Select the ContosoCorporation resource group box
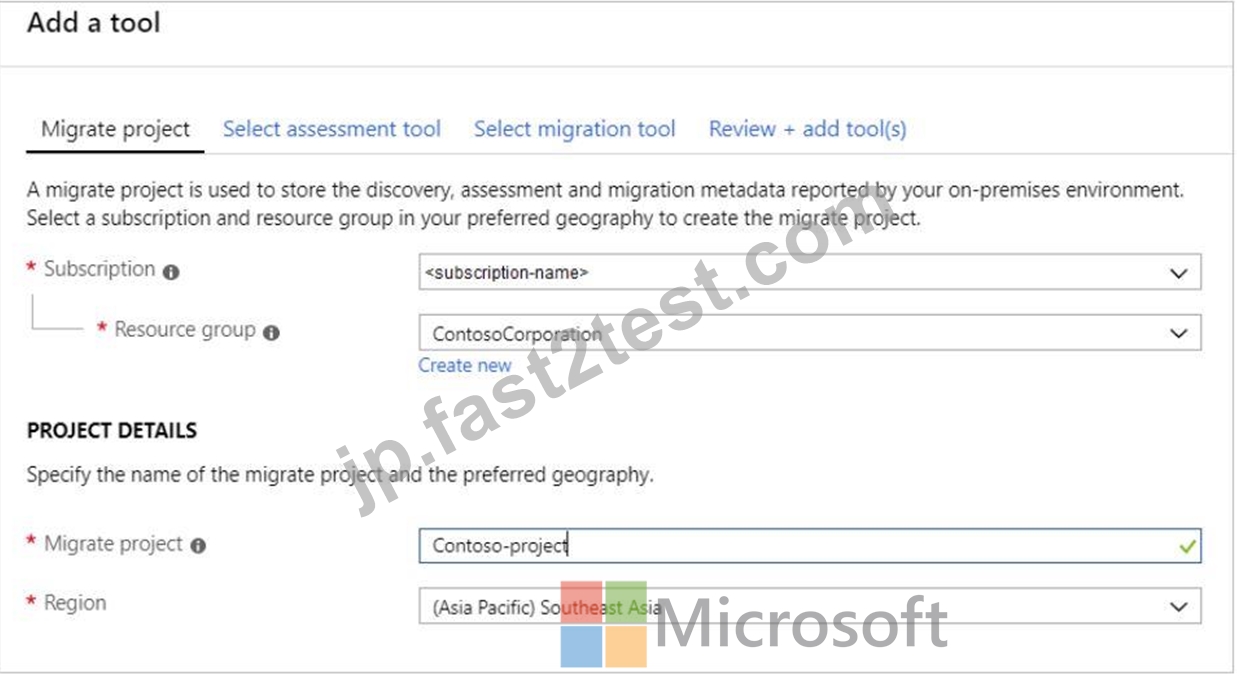Image resolution: width=1239 pixels, height=676 pixels. [810, 334]
